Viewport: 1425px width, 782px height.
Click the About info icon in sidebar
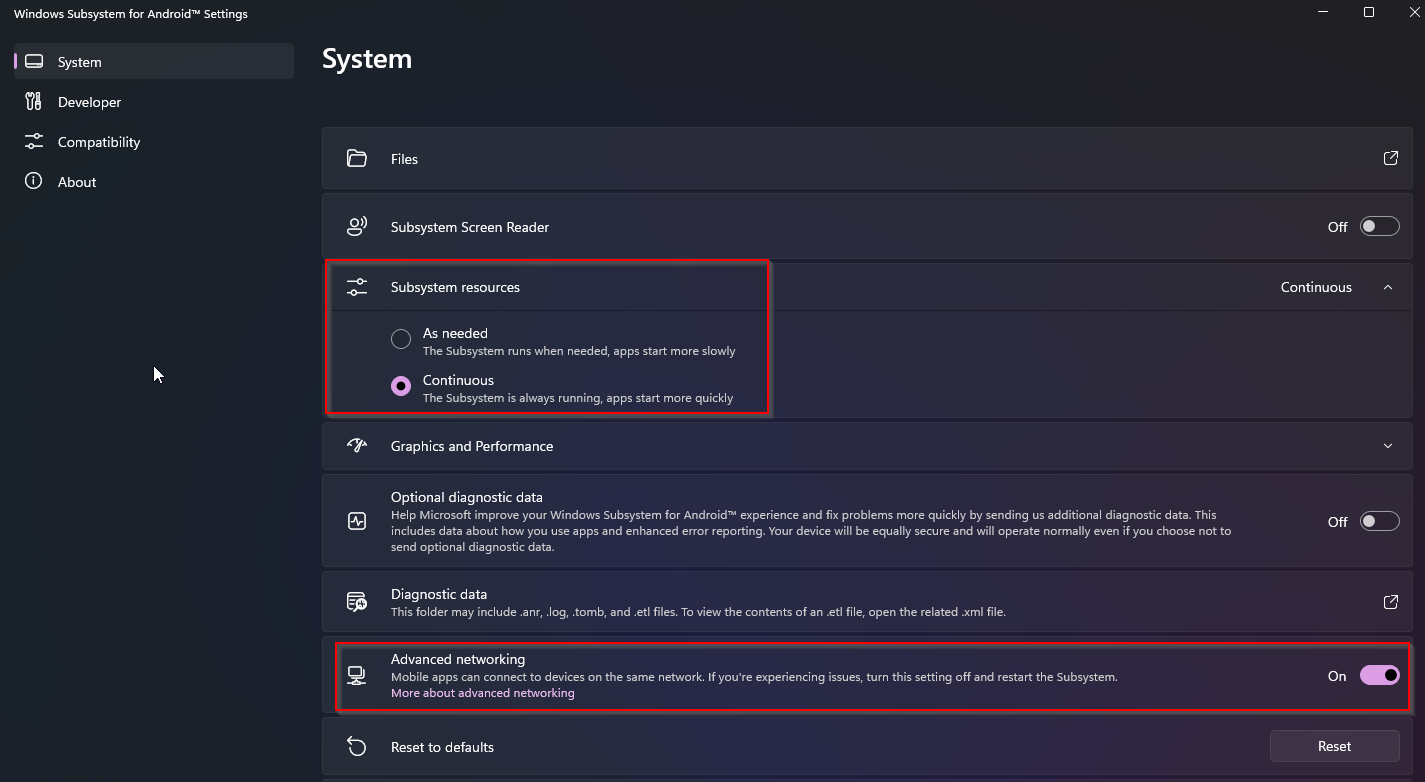(33, 181)
